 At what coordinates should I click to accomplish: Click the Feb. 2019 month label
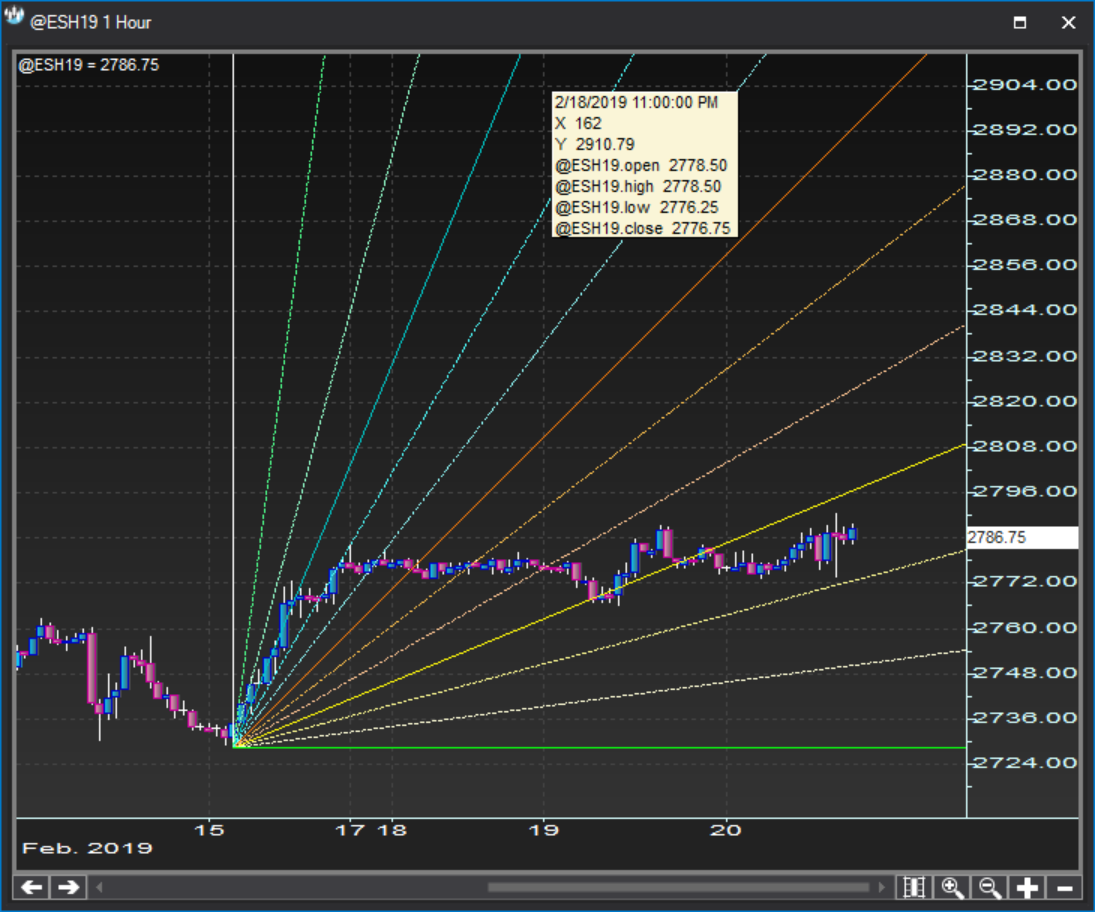(x=87, y=848)
